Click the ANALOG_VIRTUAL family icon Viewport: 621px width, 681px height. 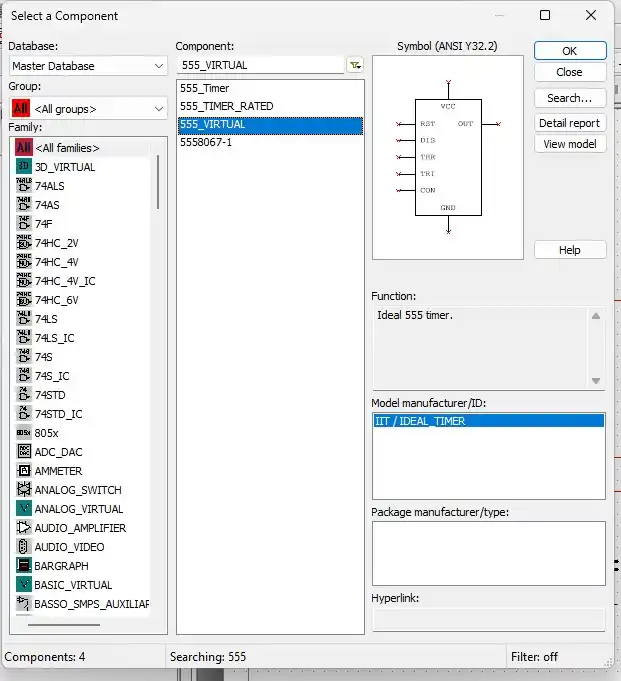[24, 509]
